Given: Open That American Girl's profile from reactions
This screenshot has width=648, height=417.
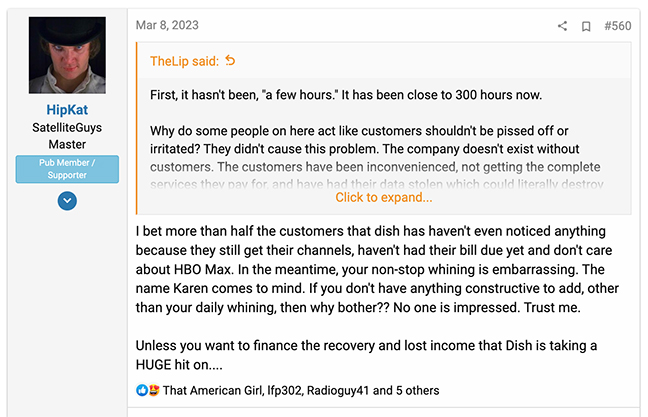Looking at the screenshot, I should 211,390.
